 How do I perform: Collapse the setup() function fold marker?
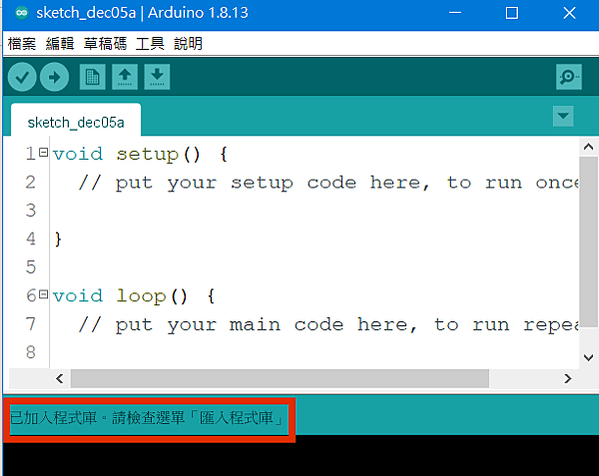pyautogui.click(x=44, y=152)
